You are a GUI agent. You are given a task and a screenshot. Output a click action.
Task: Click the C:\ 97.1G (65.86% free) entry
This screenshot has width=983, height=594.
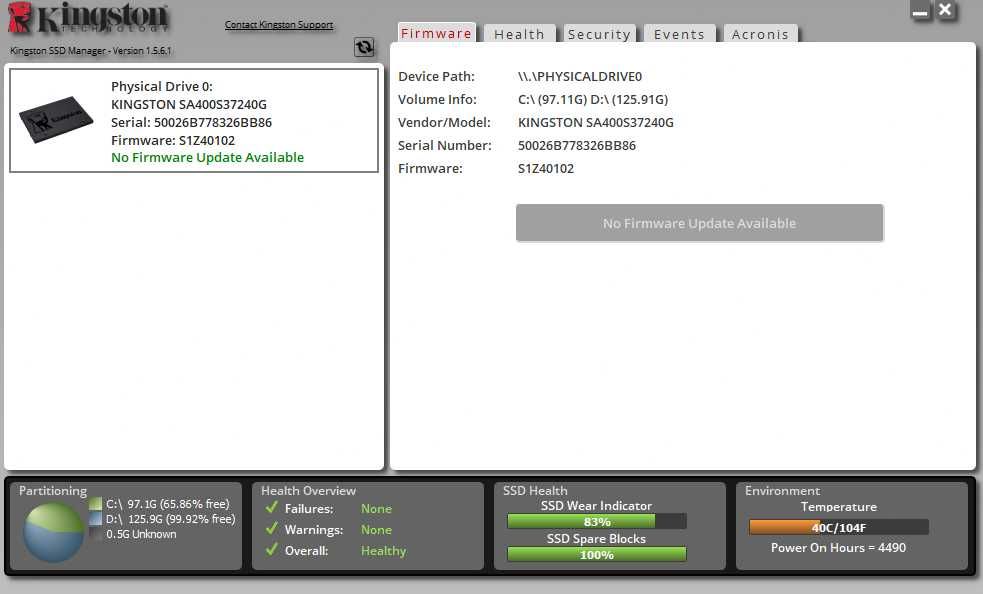click(168, 504)
